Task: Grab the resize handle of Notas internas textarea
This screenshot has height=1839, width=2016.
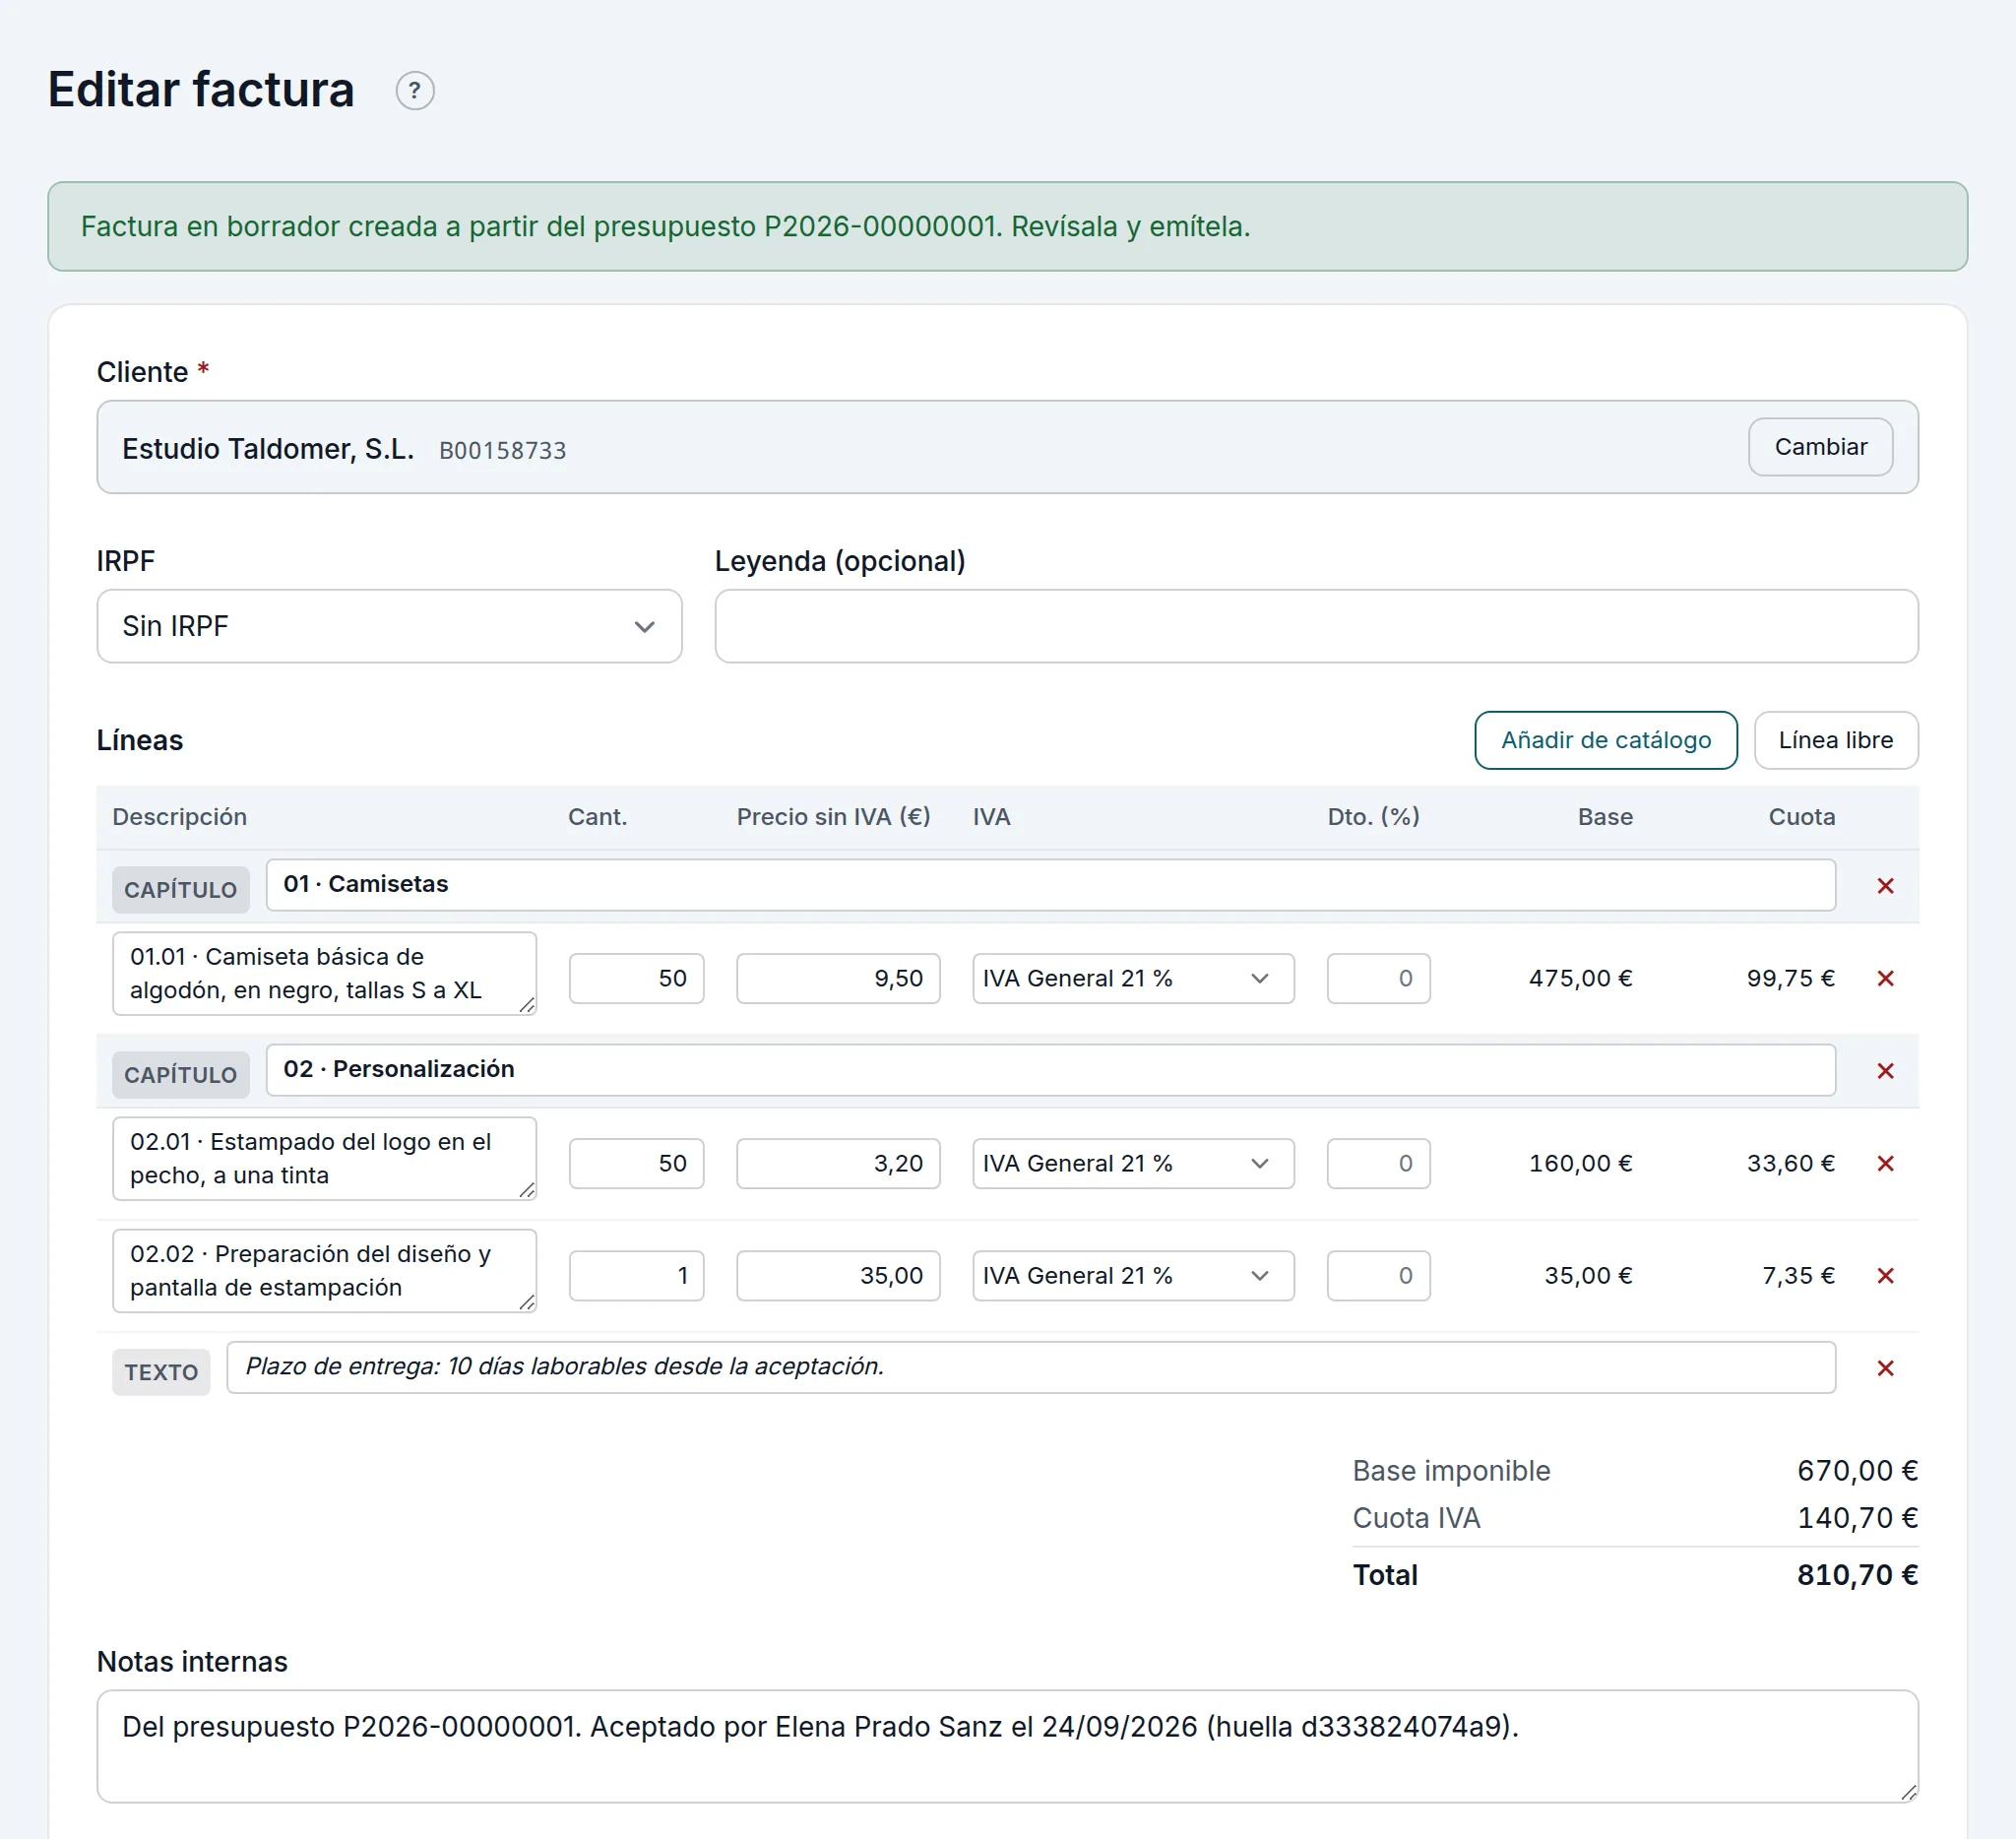Action: pyautogui.click(x=1908, y=1792)
